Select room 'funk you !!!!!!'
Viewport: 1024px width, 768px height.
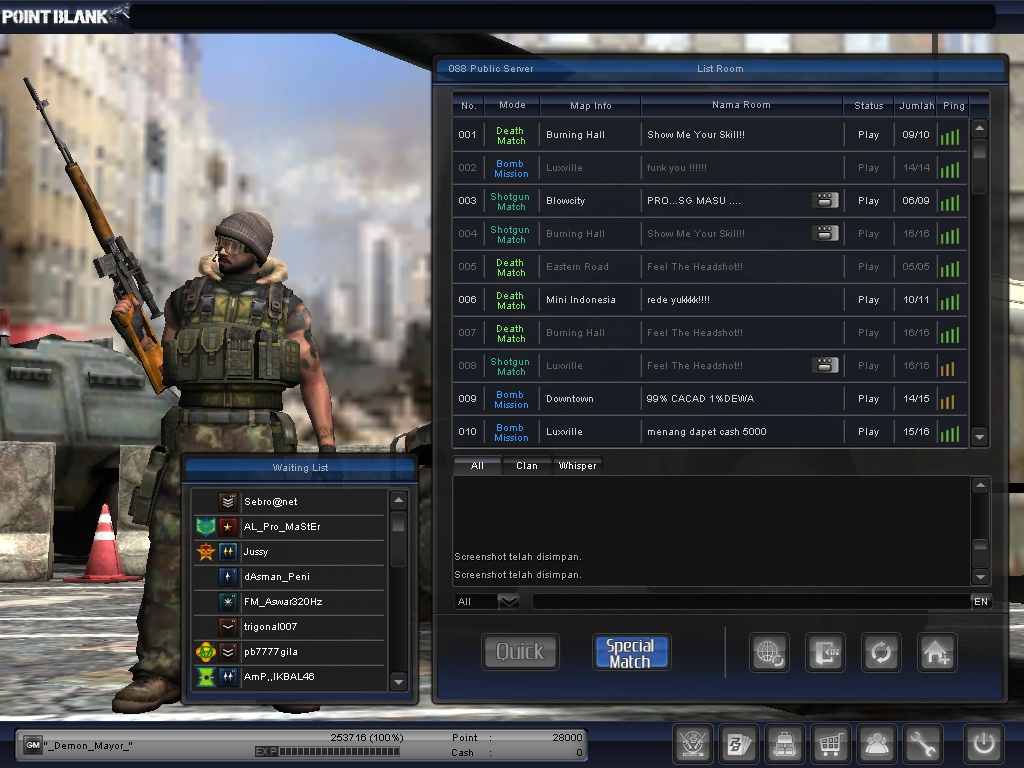tap(710, 167)
